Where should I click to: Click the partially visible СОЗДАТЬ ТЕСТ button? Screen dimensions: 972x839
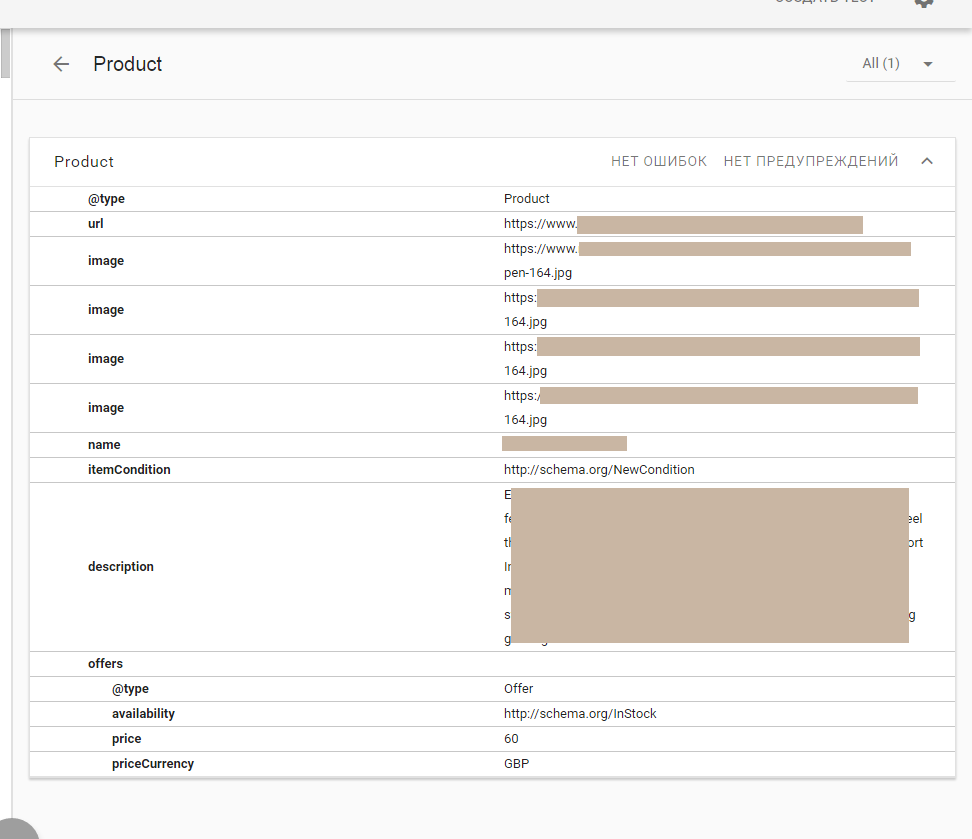click(x=825, y=3)
